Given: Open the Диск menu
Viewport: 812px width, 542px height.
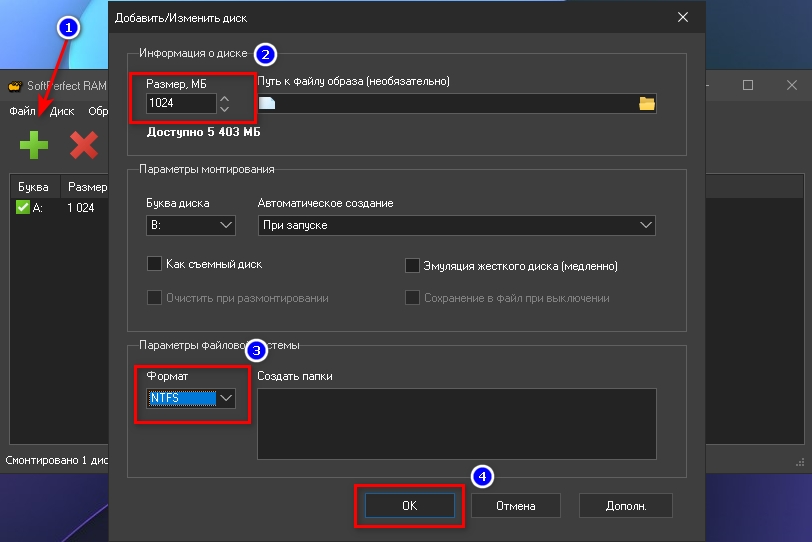Looking at the screenshot, I should tap(62, 111).
